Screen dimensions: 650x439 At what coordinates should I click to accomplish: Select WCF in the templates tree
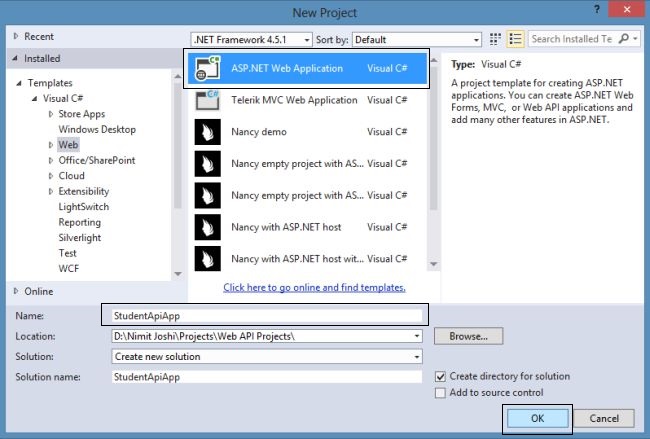69,269
